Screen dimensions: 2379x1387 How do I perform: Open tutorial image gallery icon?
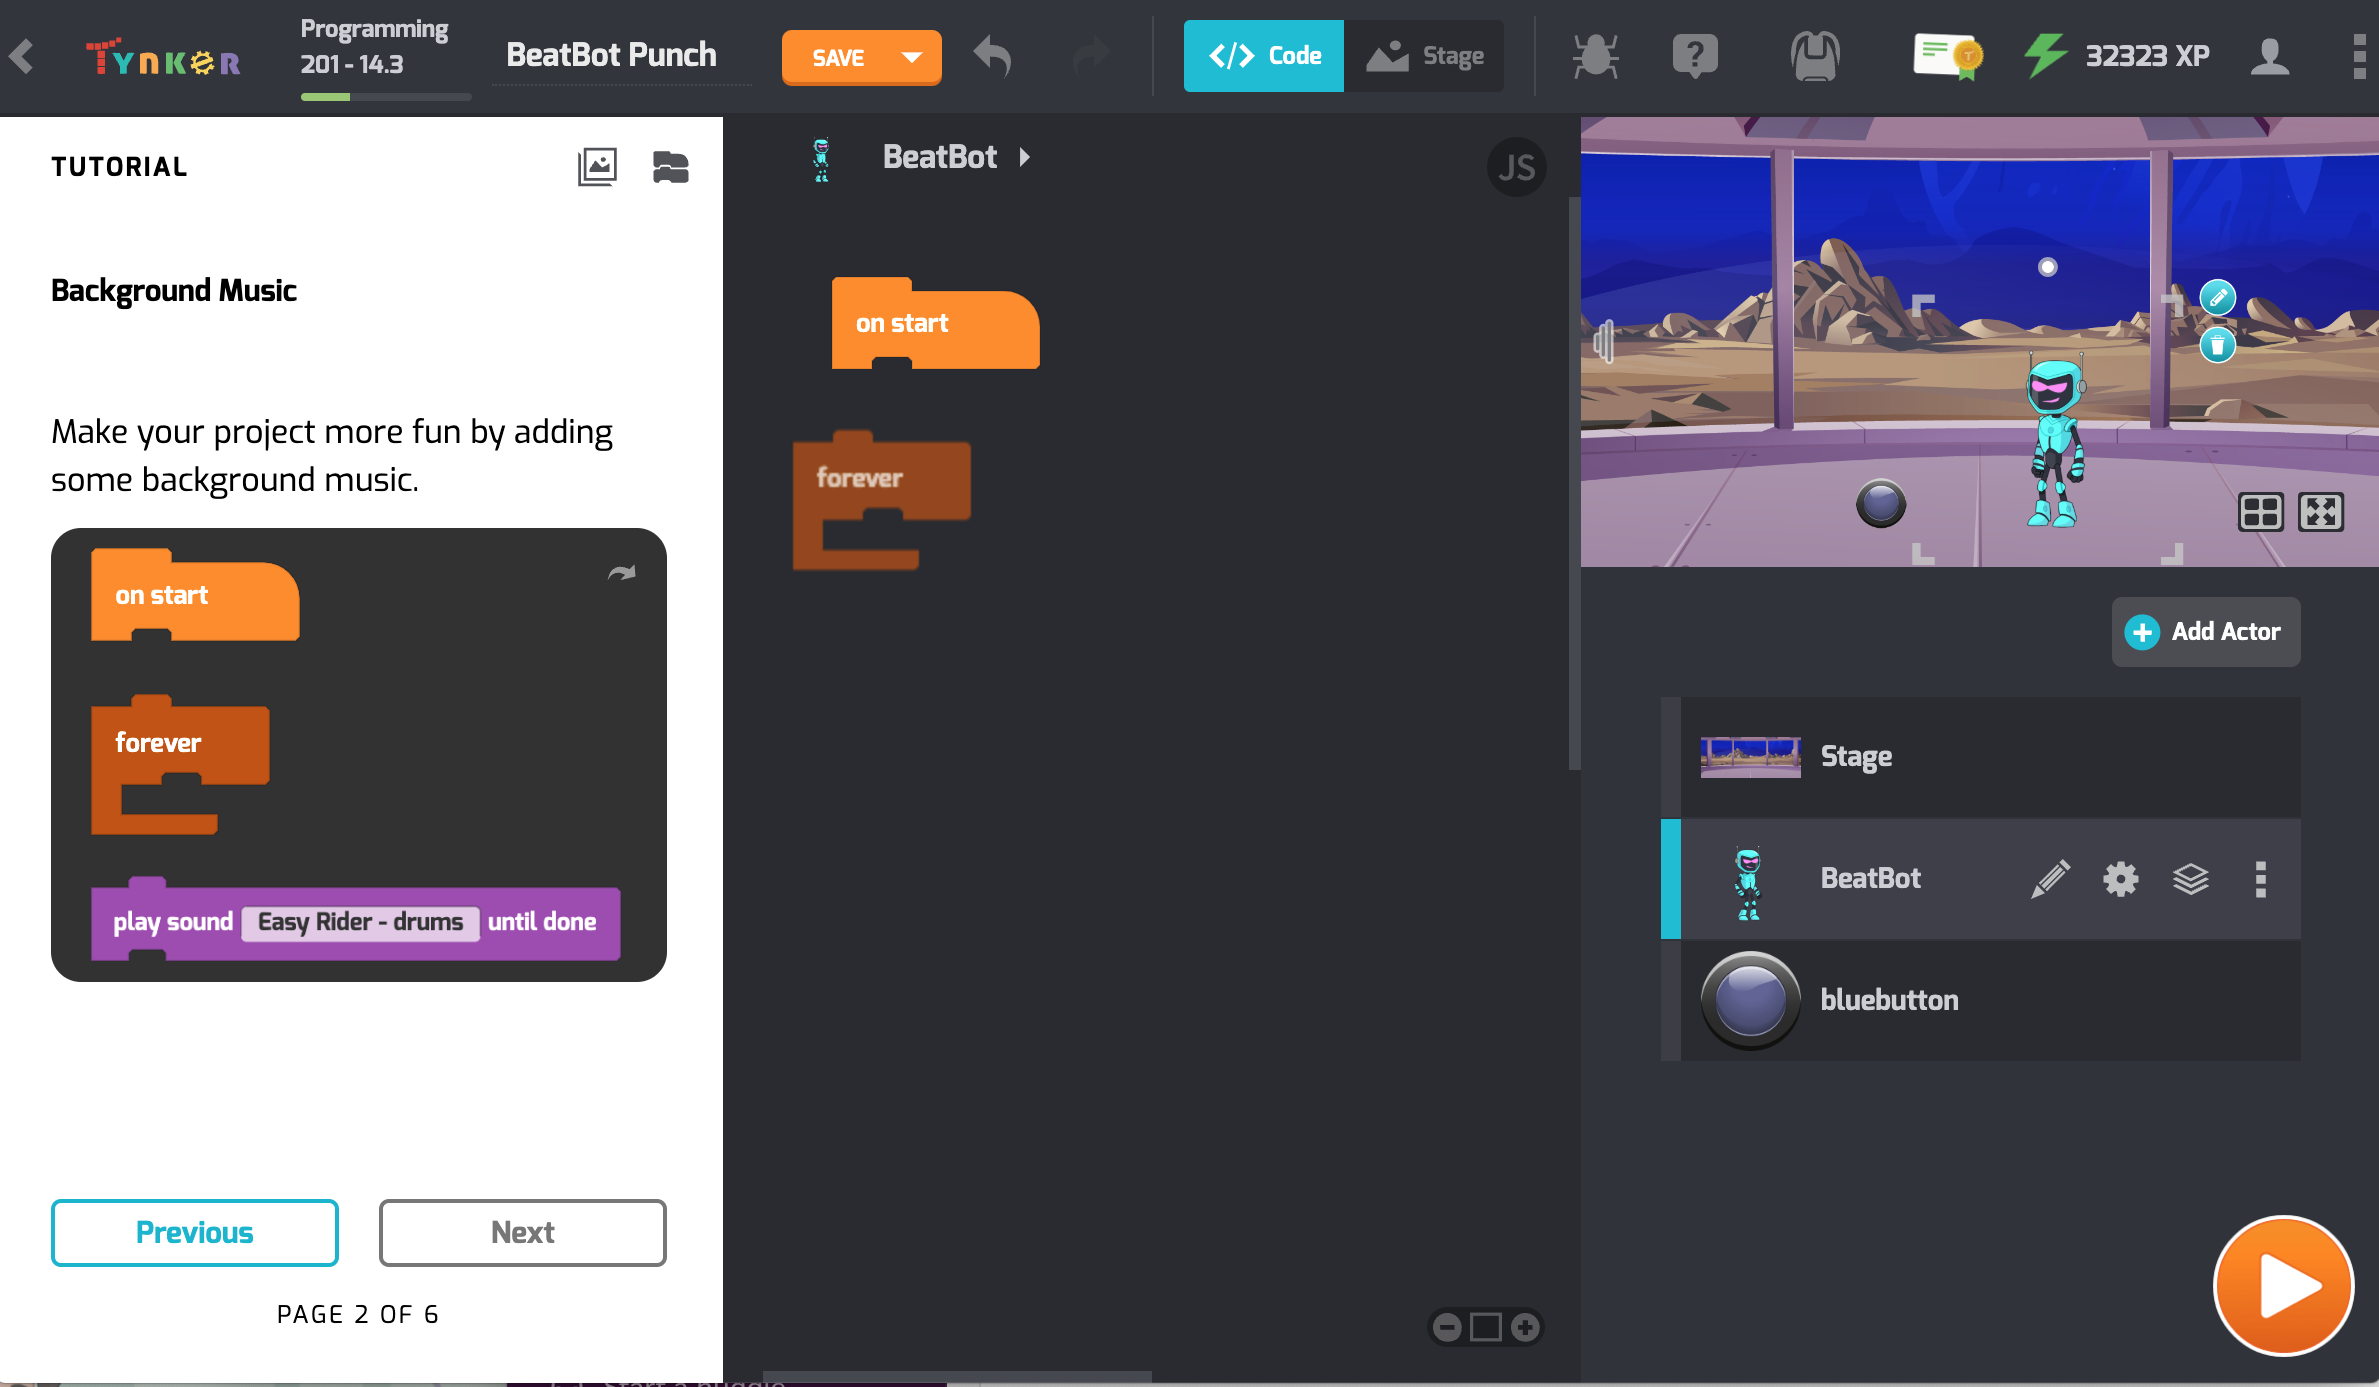point(597,166)
